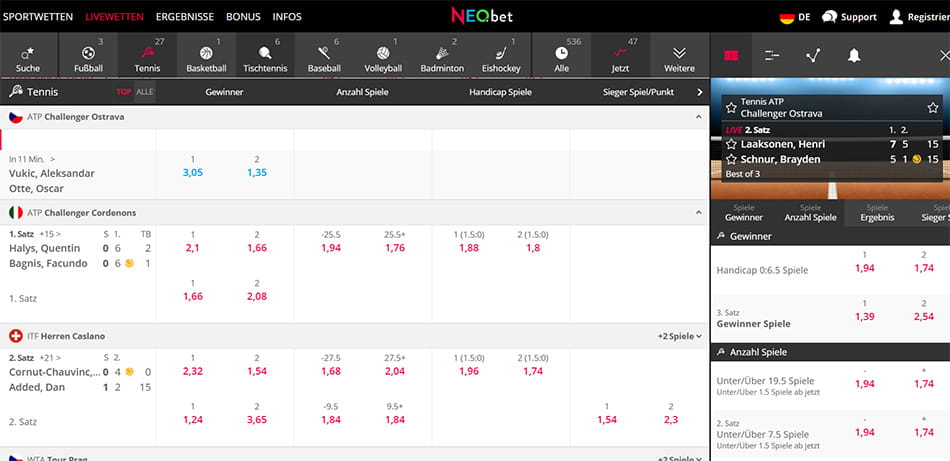Collapse the Gewinner market section header
Image resolution: width=950 pixels, height=461 pixels.
pos(830,236)
